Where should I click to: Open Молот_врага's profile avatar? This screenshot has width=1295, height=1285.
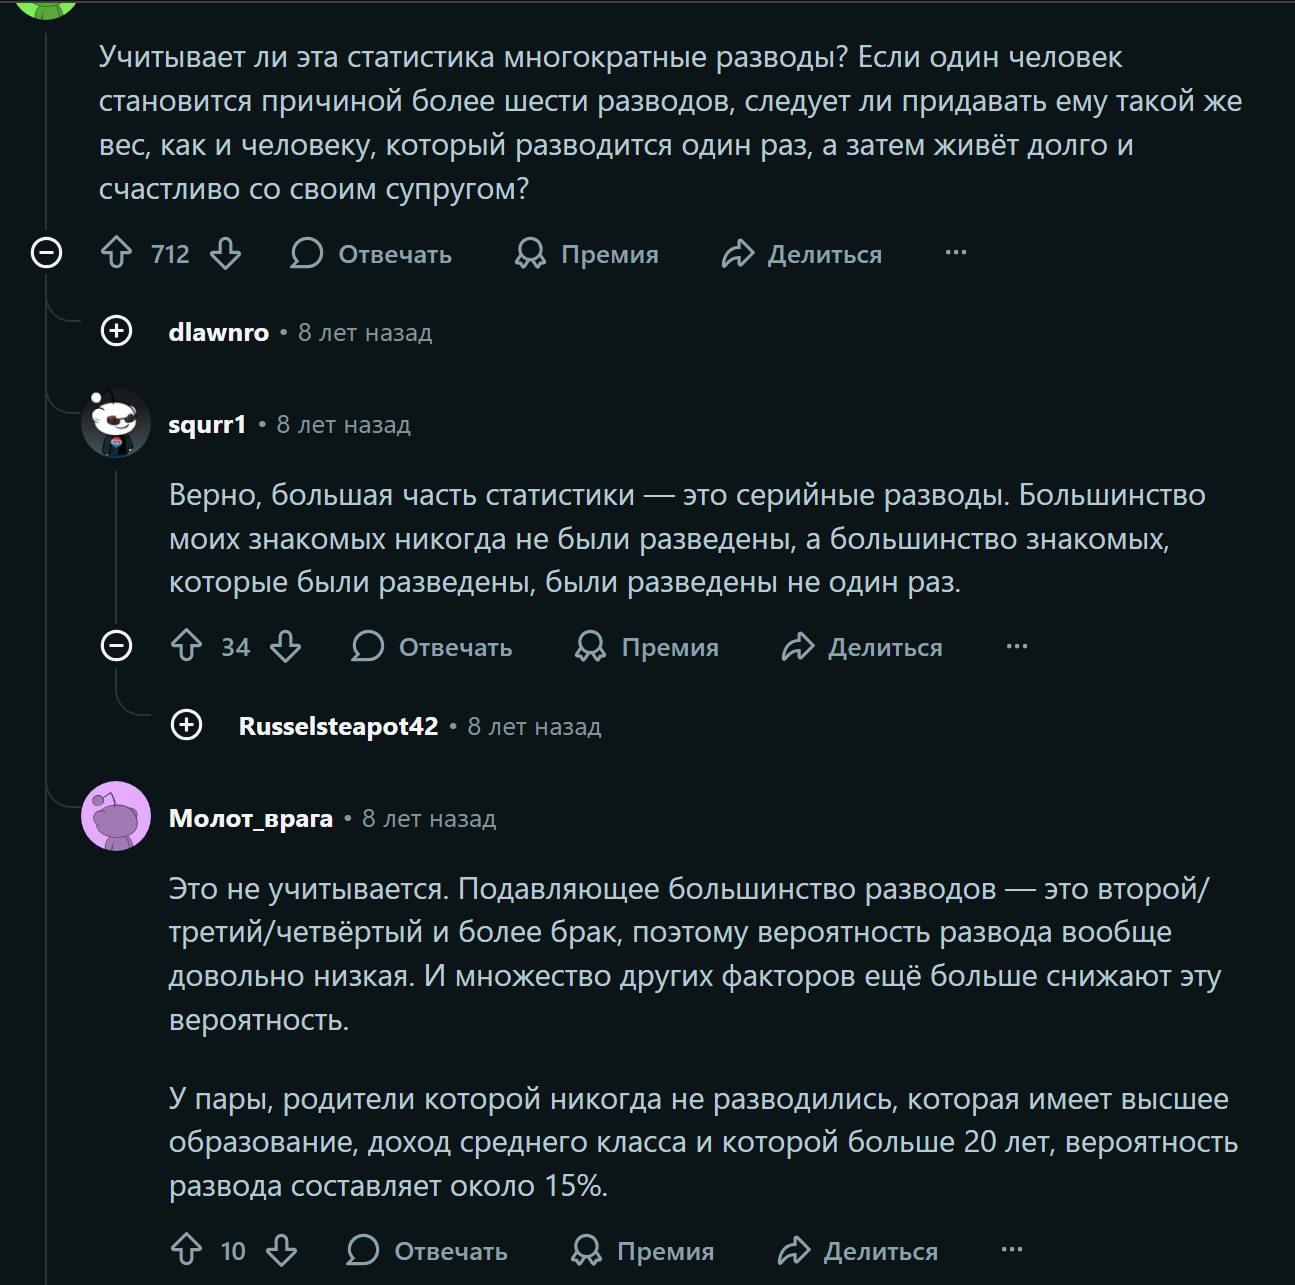click(116, 816)
